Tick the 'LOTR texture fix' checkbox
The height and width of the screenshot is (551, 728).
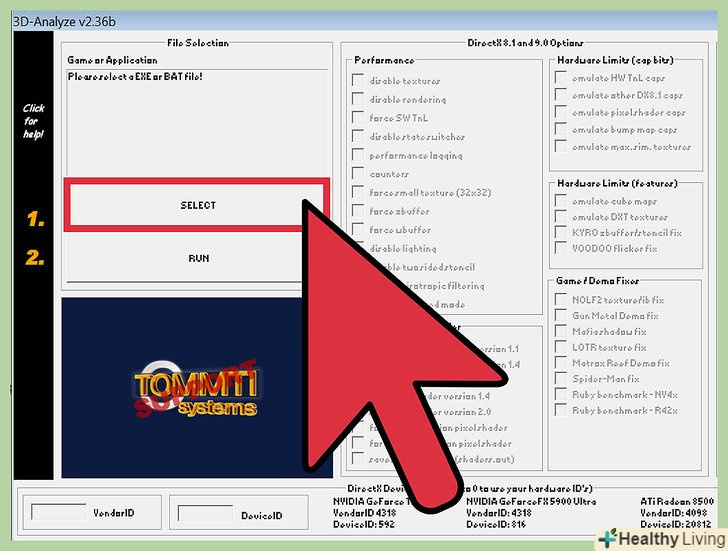561,347
